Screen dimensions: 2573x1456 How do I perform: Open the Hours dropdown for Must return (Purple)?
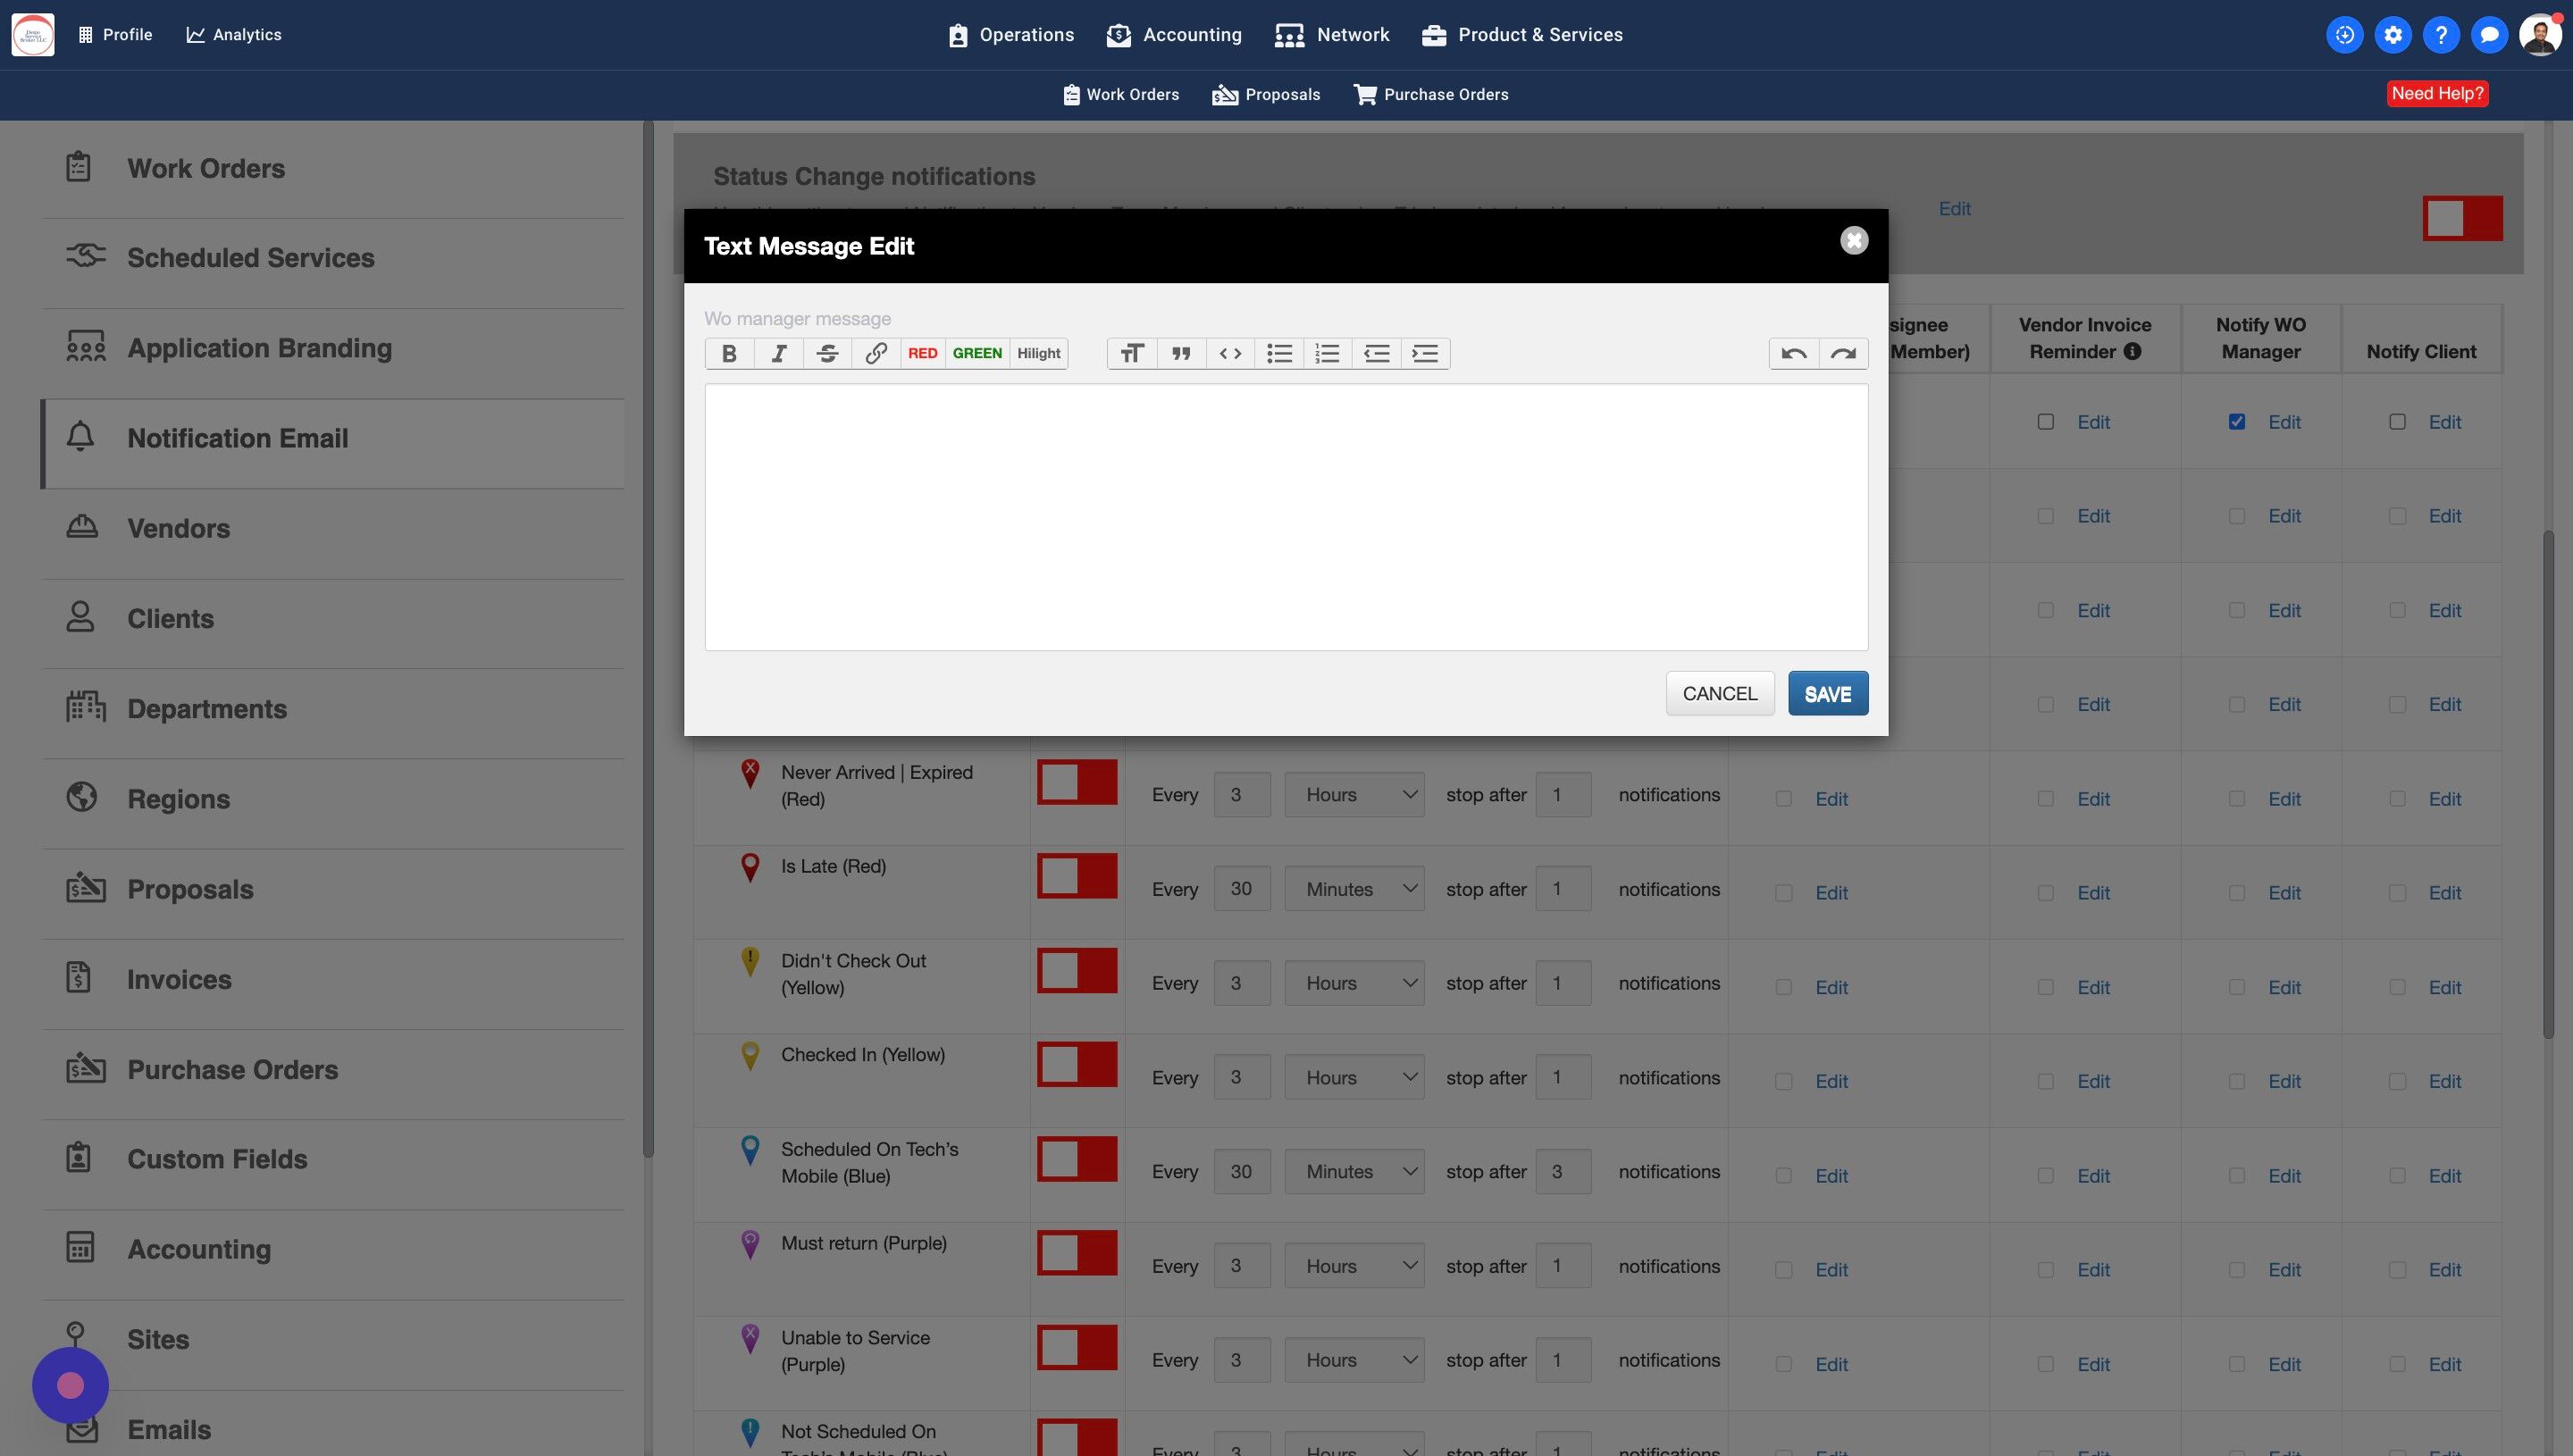coord(1354,1266)
